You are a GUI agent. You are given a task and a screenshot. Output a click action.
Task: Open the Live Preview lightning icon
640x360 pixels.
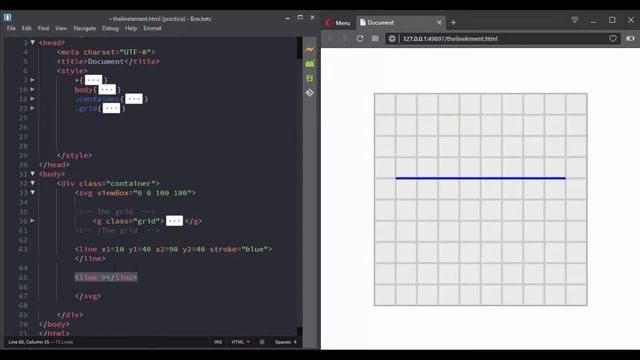point(310,49)
